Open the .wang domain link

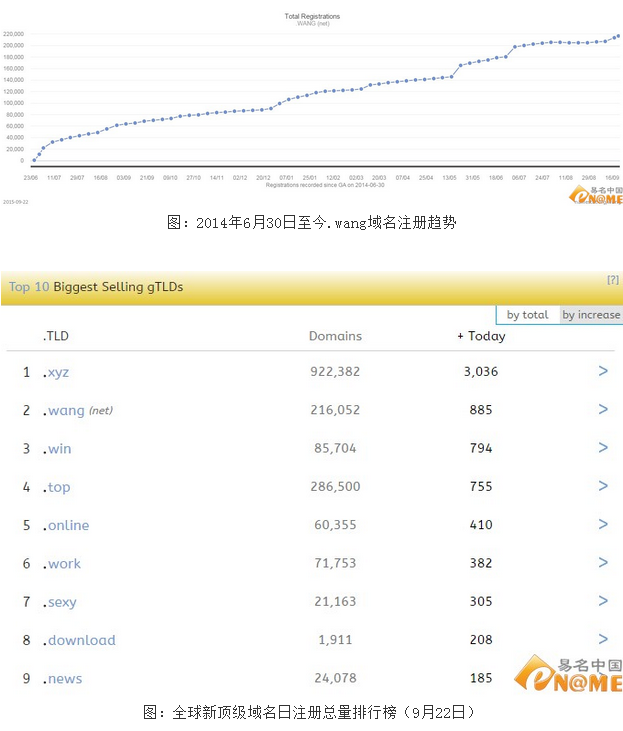click(x=64, y=410)
